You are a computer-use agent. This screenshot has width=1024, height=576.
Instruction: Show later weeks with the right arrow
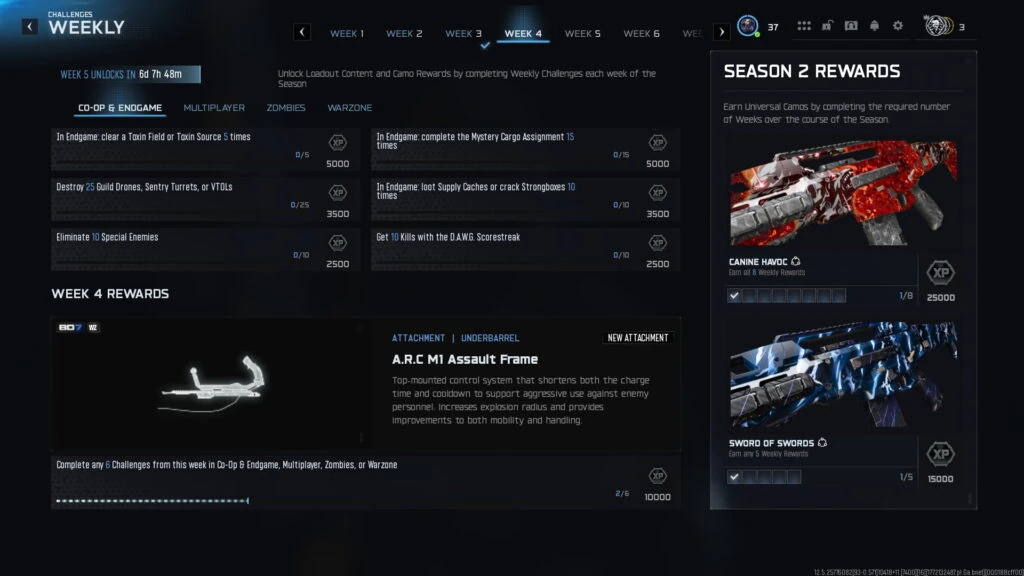coord(722,32)
